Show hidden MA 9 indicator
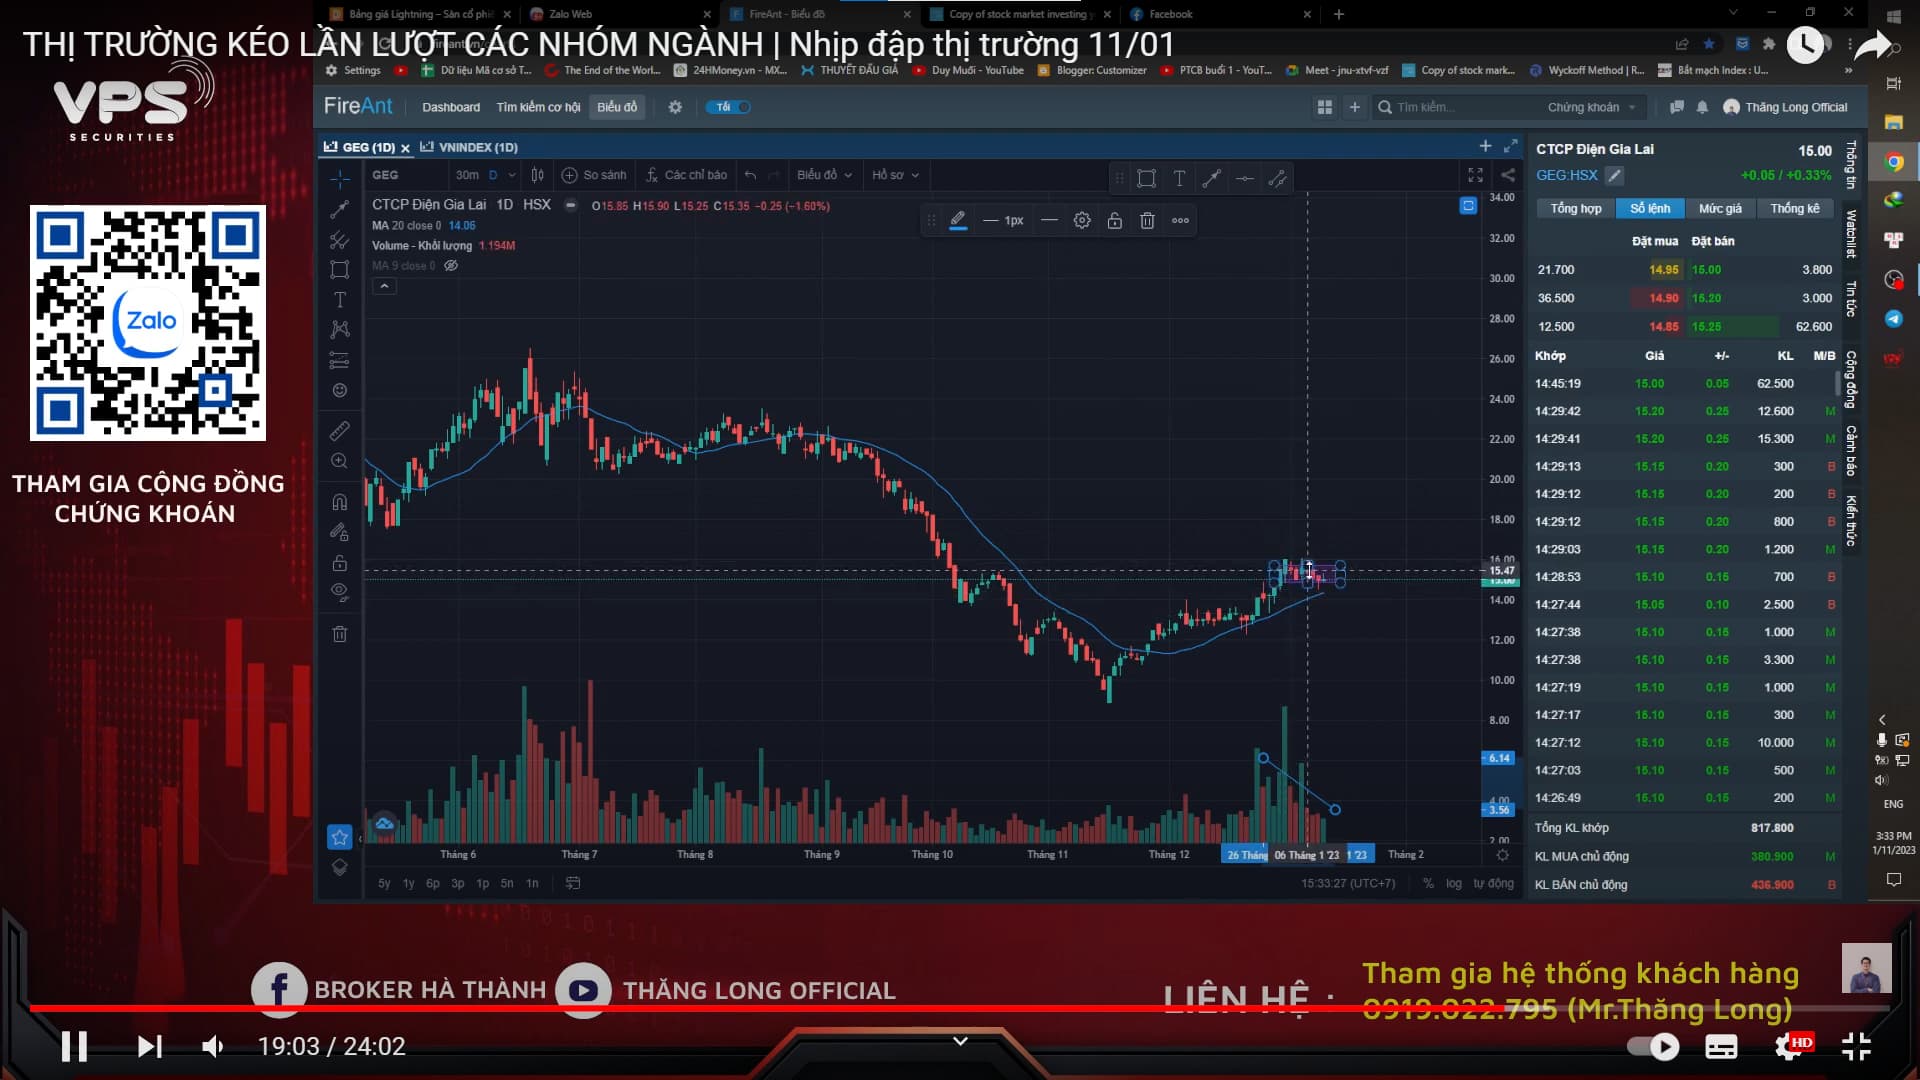 coord(451,266)
